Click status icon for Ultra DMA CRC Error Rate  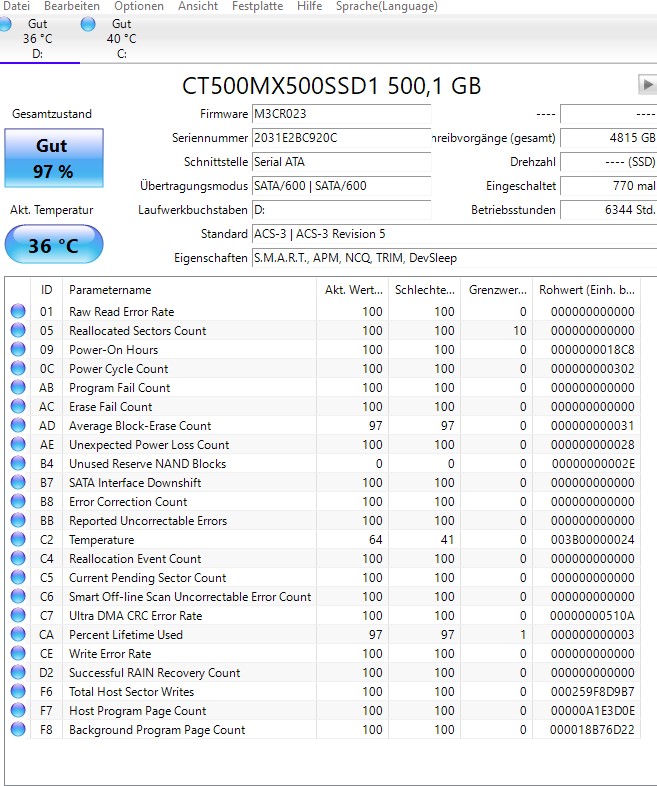click(x=18, y=616)
